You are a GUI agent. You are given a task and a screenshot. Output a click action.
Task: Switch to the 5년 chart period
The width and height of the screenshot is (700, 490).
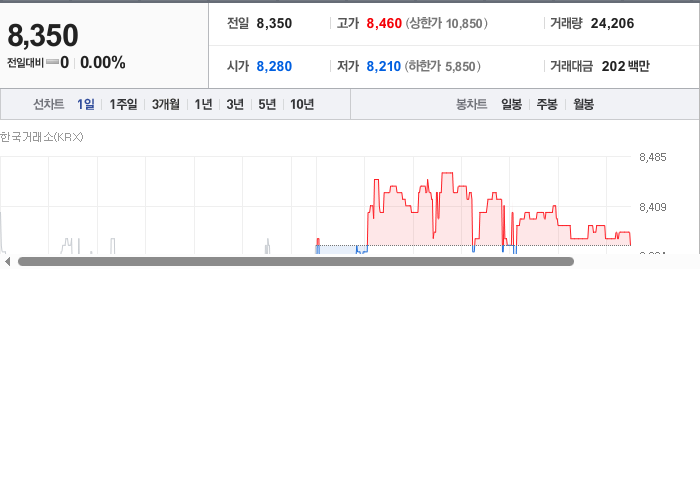(x=267, y=104)
